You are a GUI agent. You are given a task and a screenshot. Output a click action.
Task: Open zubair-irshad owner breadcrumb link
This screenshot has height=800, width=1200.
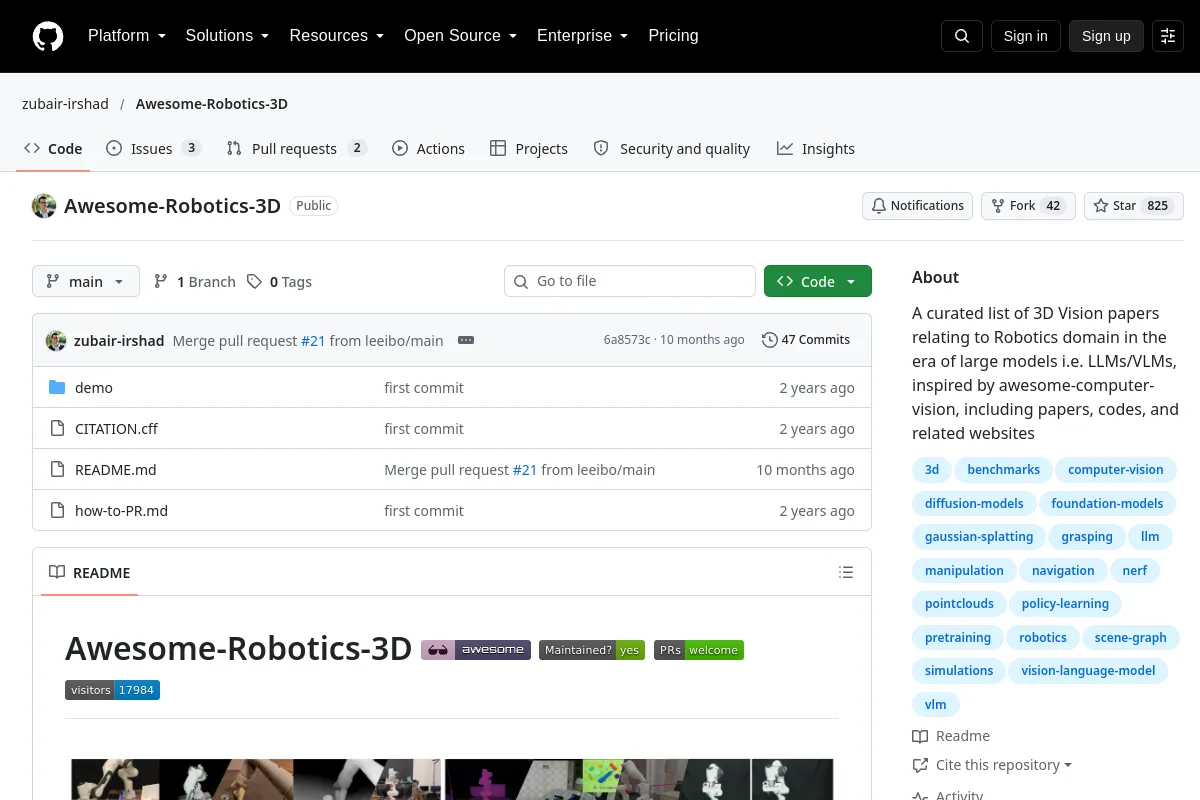(65, 104)
